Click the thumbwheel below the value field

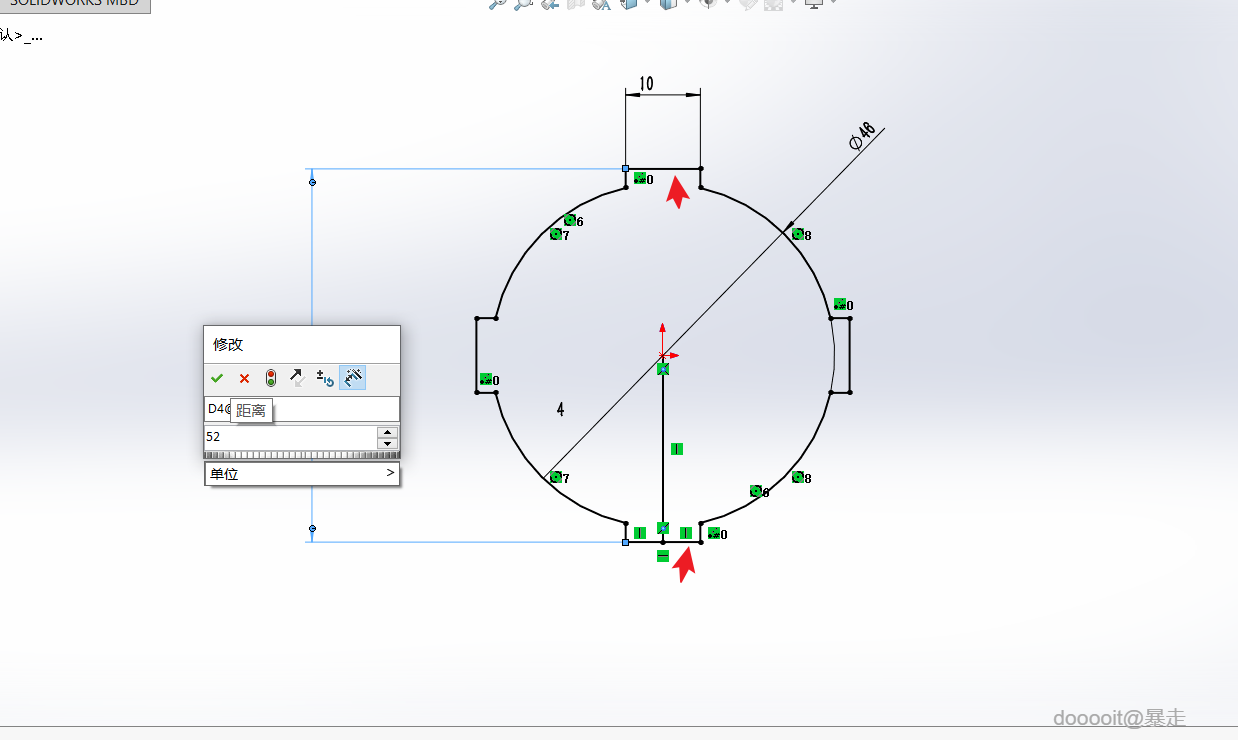pyautogui.click(x=301, y=455)
